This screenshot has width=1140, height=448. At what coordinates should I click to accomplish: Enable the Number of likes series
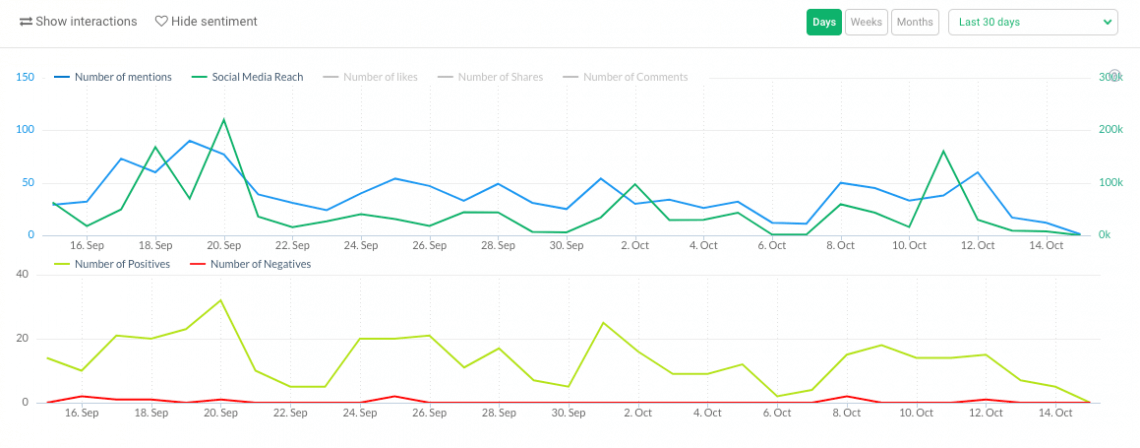380,77
